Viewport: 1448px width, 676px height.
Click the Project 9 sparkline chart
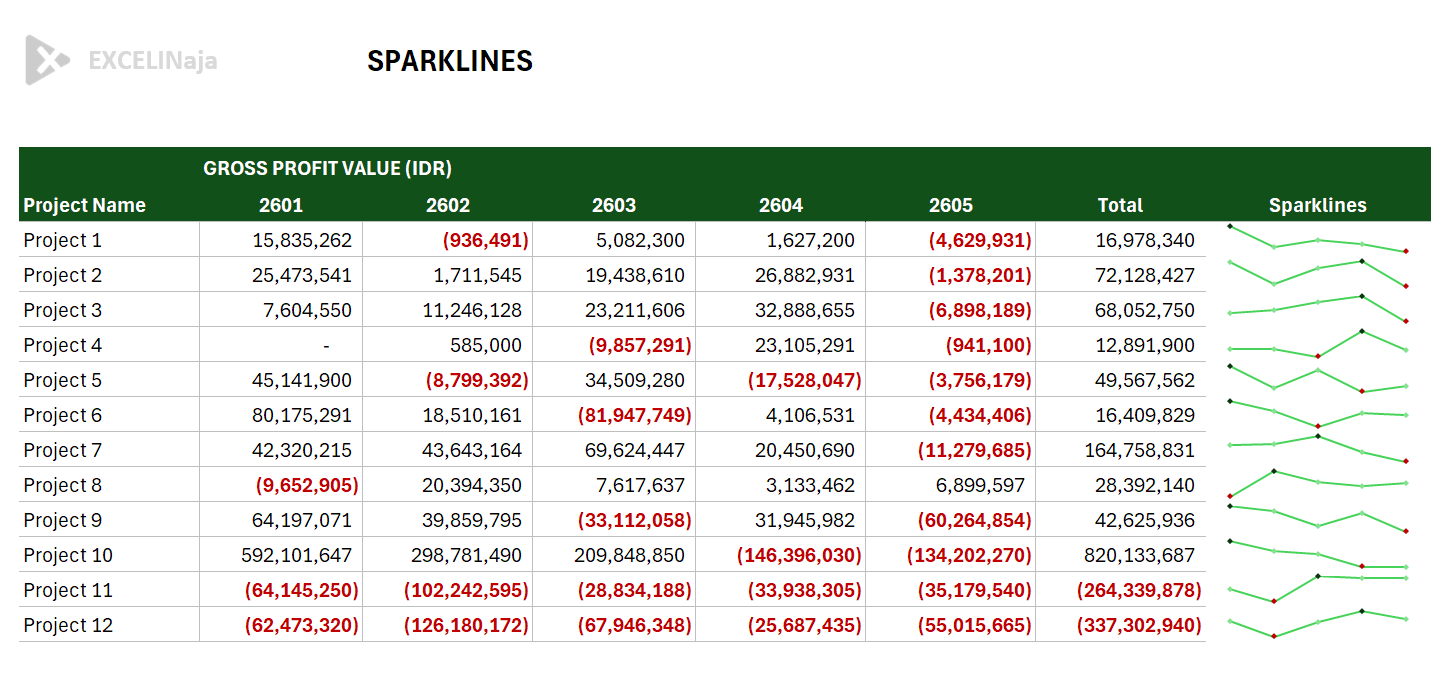tap(1318, 519)
